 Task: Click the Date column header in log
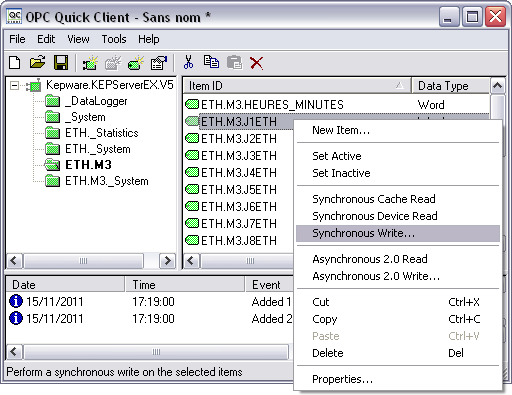(x=65, y=285)
